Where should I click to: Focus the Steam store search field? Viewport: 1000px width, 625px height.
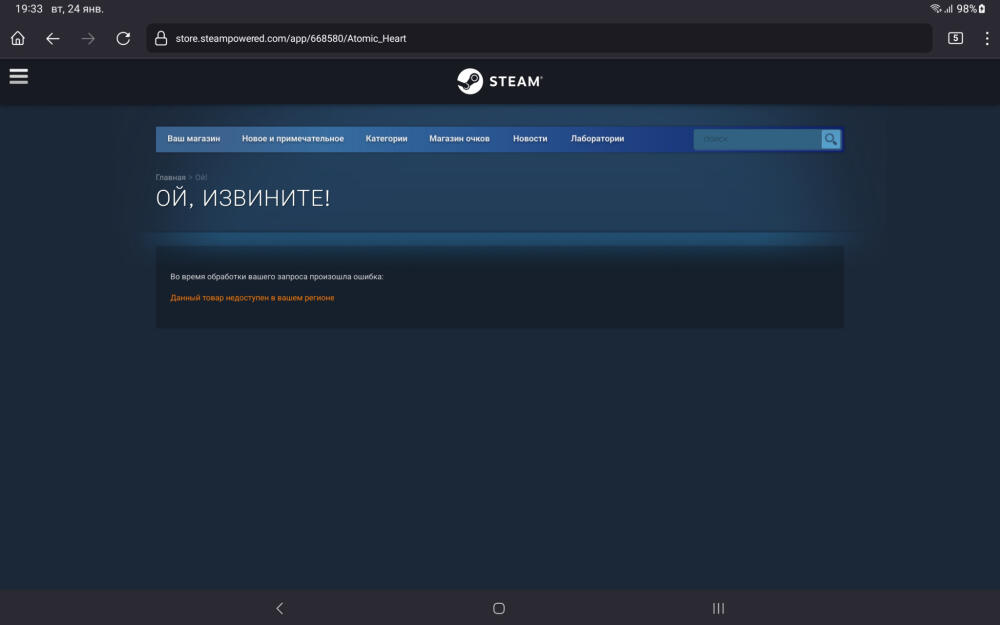757,139
